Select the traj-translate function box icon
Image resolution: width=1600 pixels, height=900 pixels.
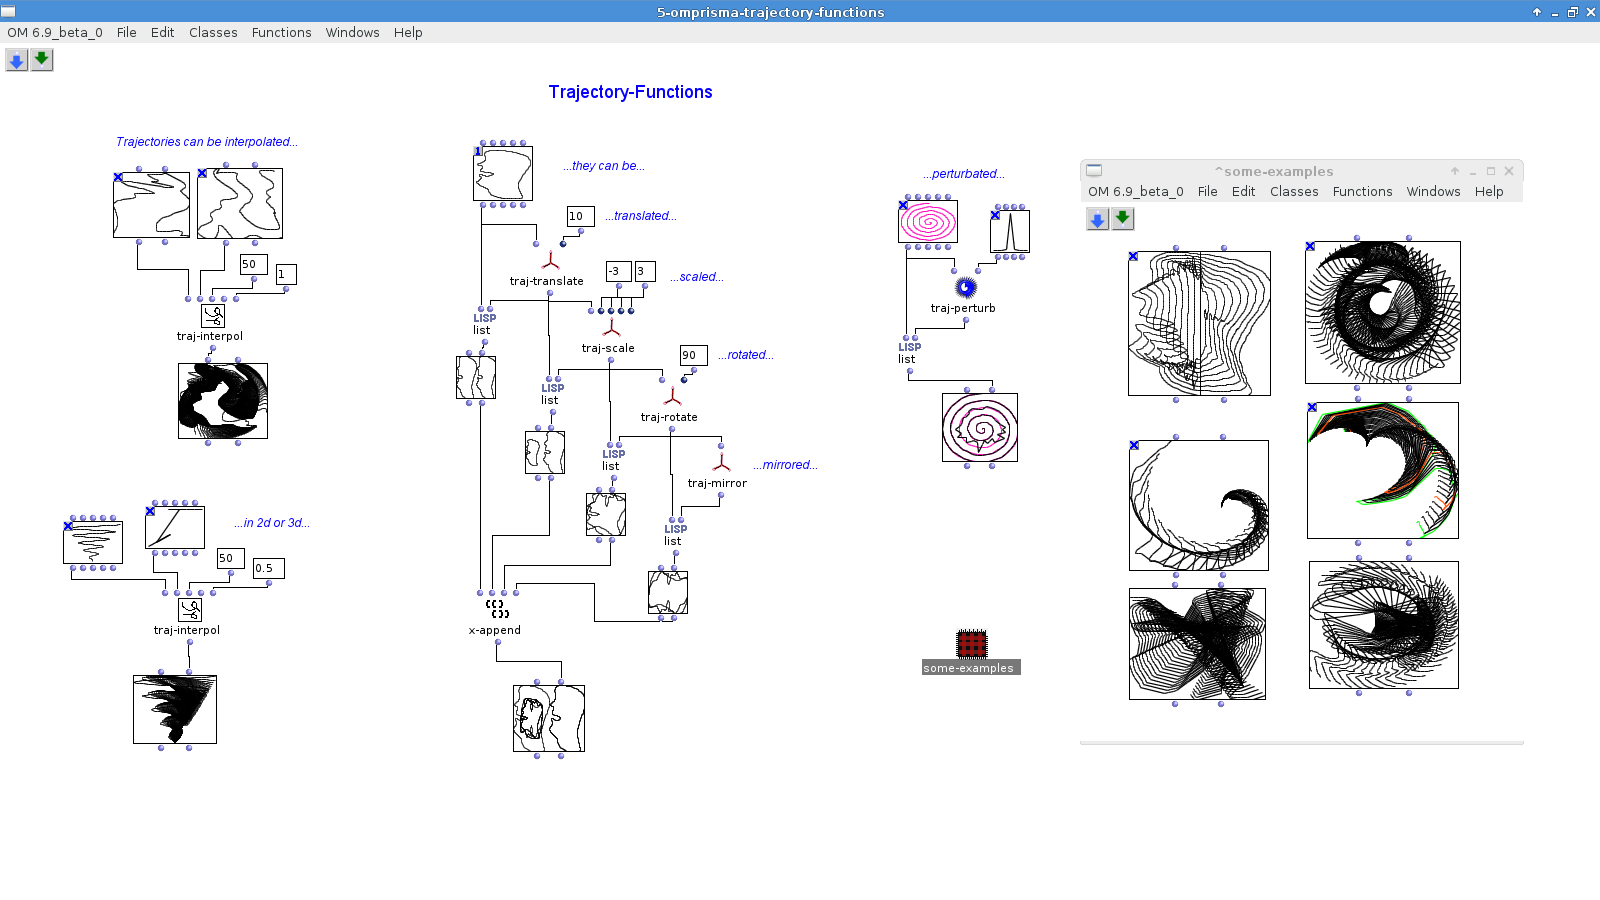[x=550, y=261]
